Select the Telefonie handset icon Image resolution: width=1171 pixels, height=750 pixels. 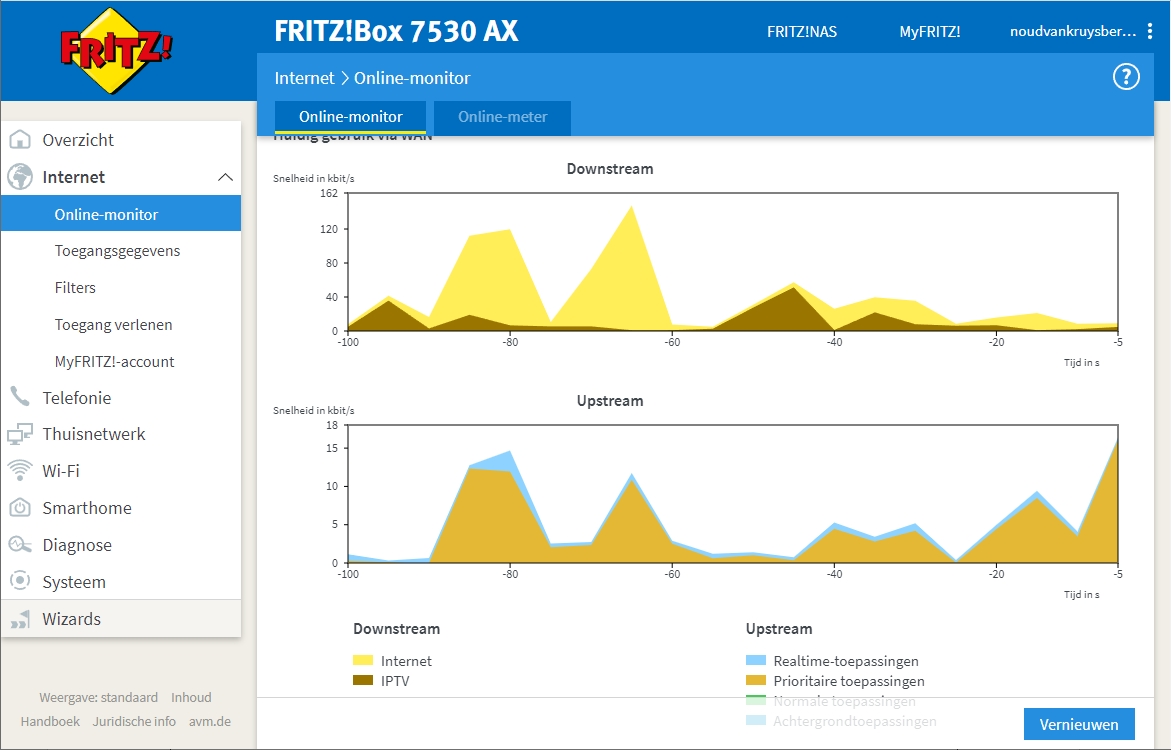point(20,397)
